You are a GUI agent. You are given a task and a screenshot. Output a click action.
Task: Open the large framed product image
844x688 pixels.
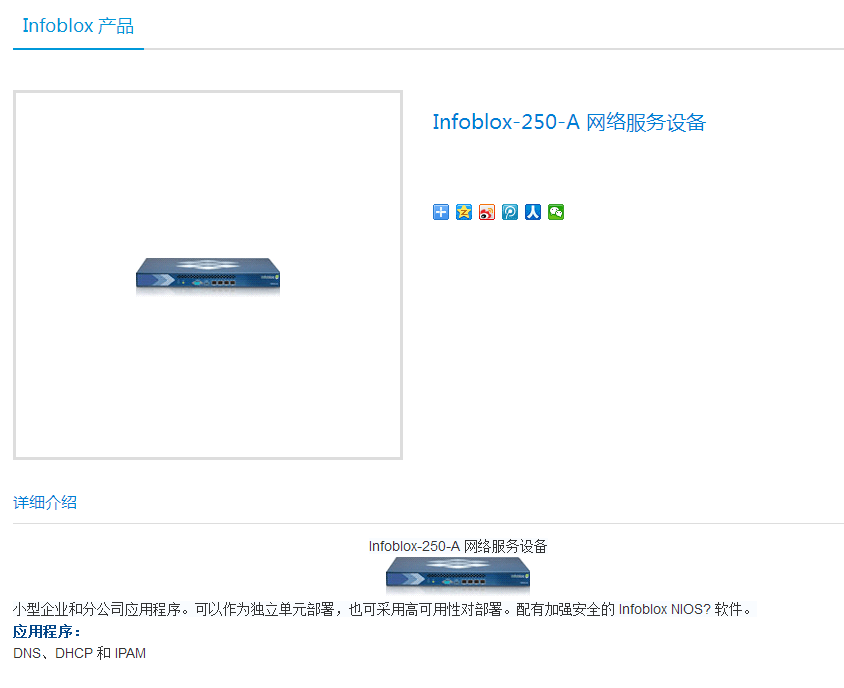pyautogui.click(x=208, y=275)
